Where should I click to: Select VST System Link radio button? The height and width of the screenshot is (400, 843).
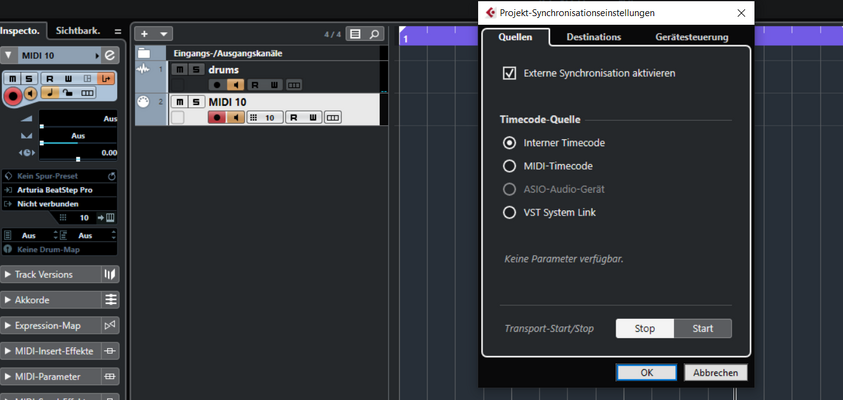(509, 212)
